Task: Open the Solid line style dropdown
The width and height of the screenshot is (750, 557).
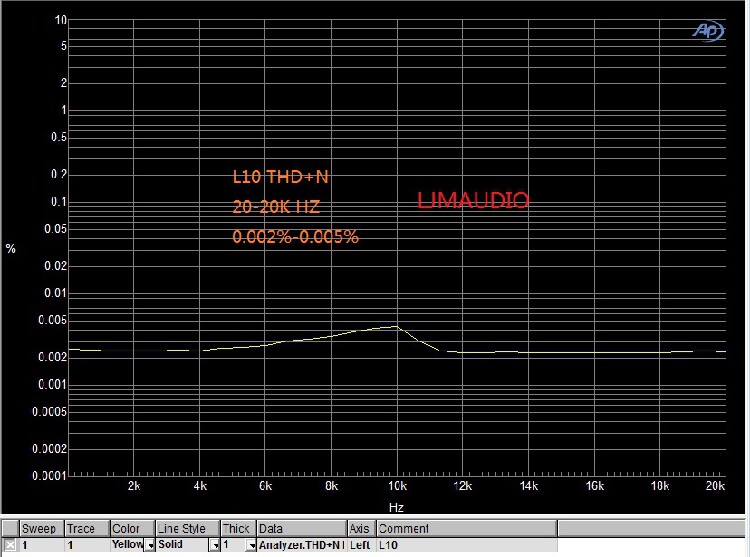Action: click(x=215, y=545)
